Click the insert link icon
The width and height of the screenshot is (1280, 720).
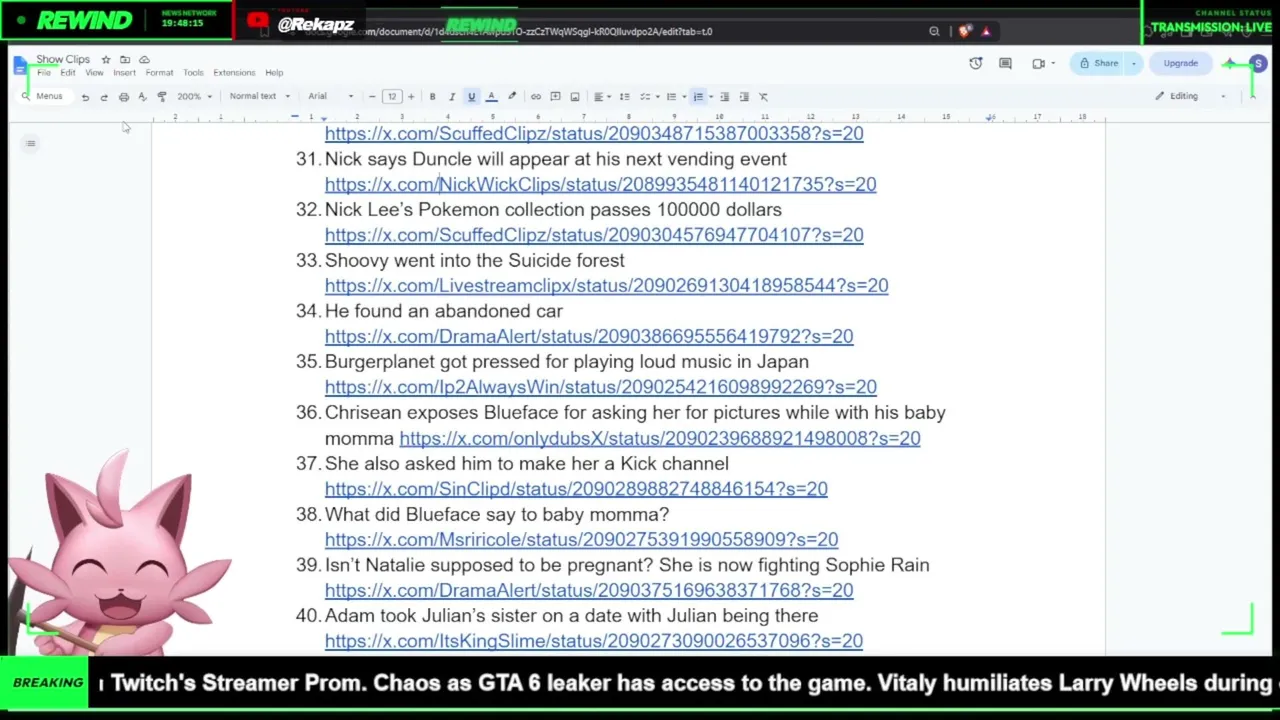coord(536,97)
